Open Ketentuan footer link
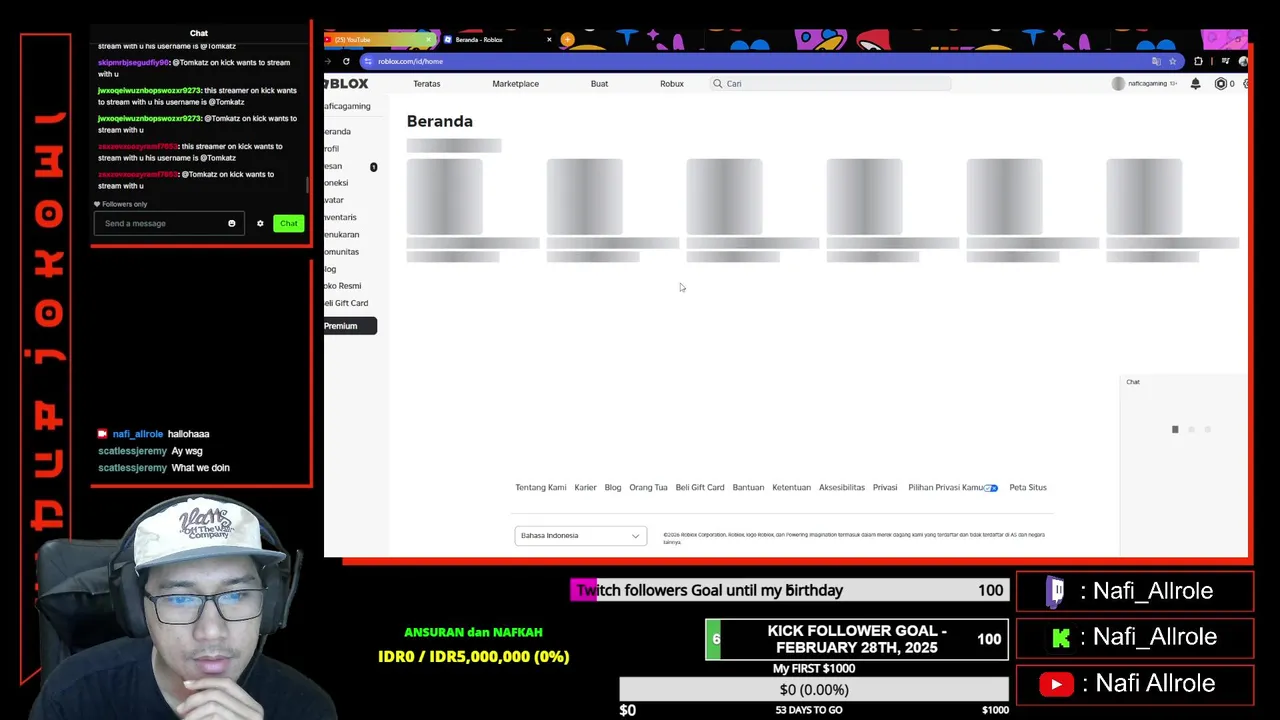 [x=791, y=488]
